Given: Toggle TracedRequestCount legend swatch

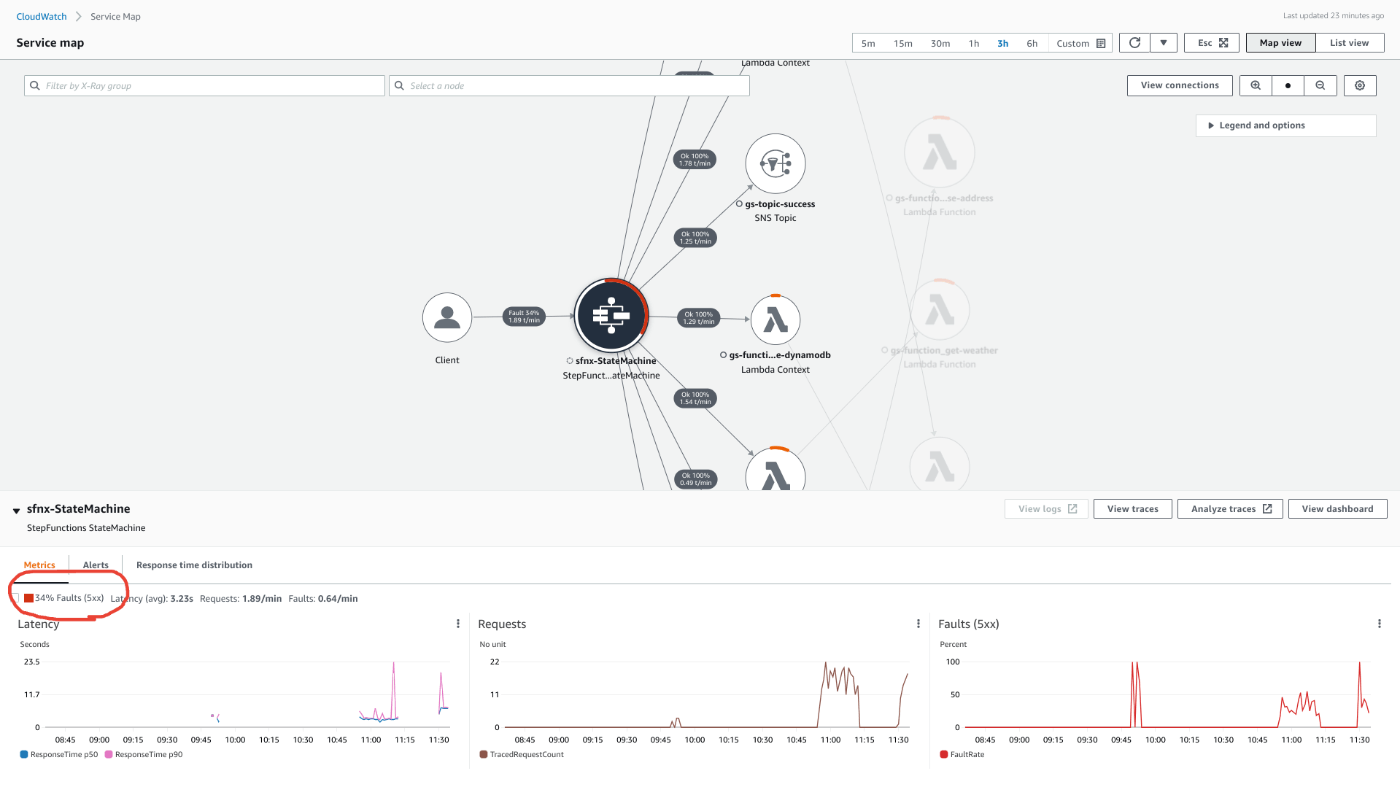Looking at the screenshot, I should (484, 754).
